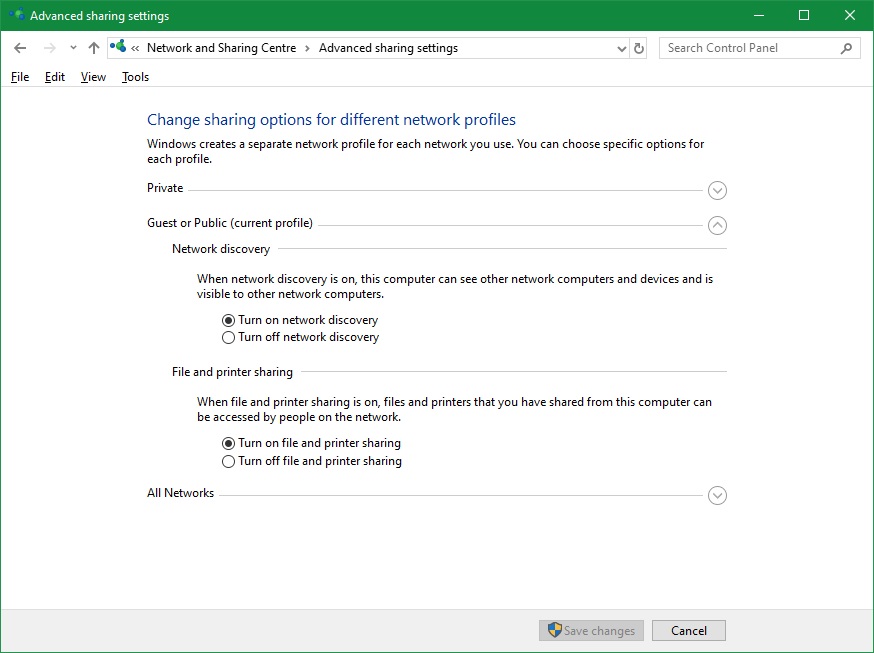Select Turn off network discovery

click(x=300, y=337)
